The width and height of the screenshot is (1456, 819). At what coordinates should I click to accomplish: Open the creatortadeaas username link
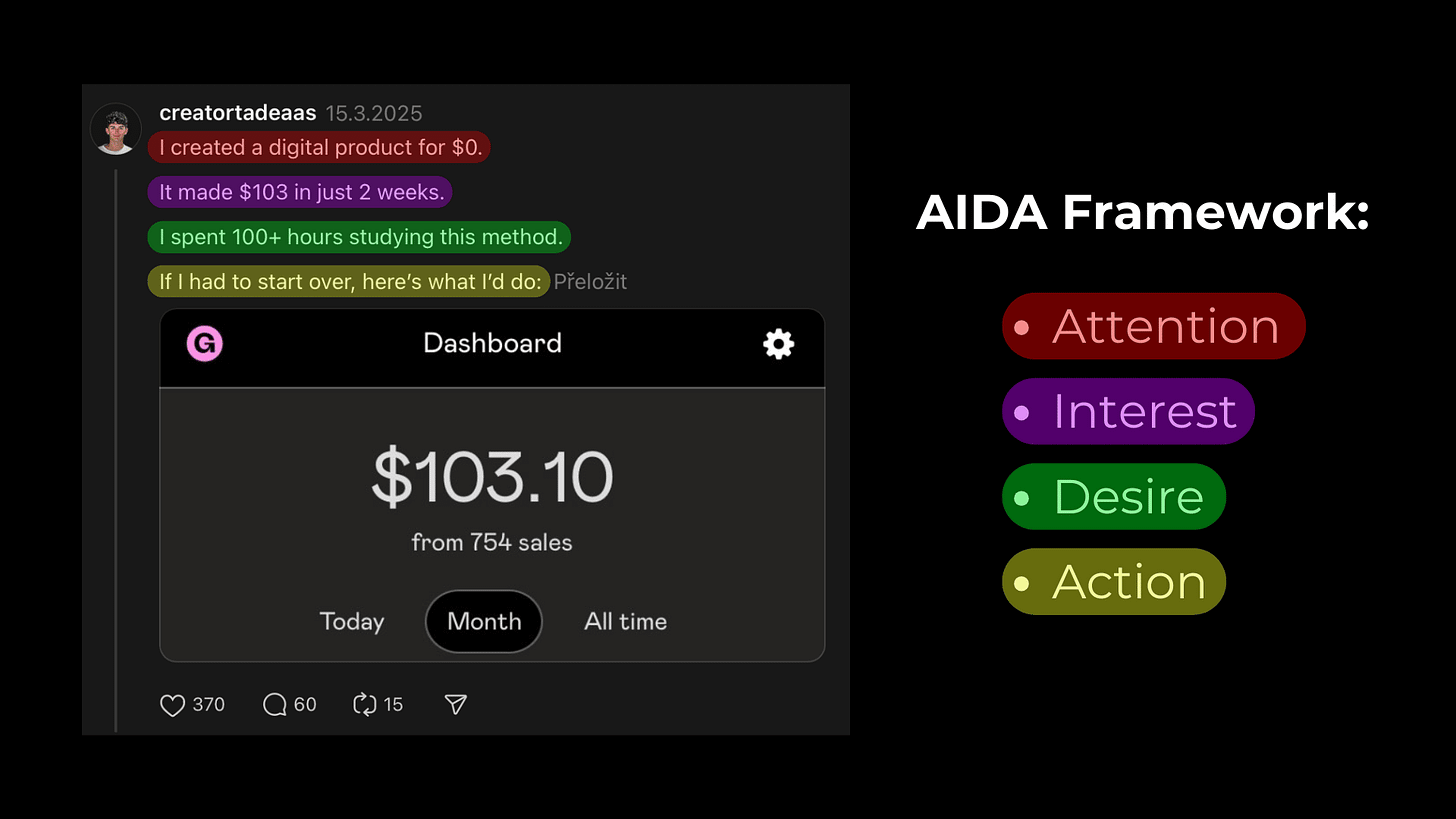point(238,113)
